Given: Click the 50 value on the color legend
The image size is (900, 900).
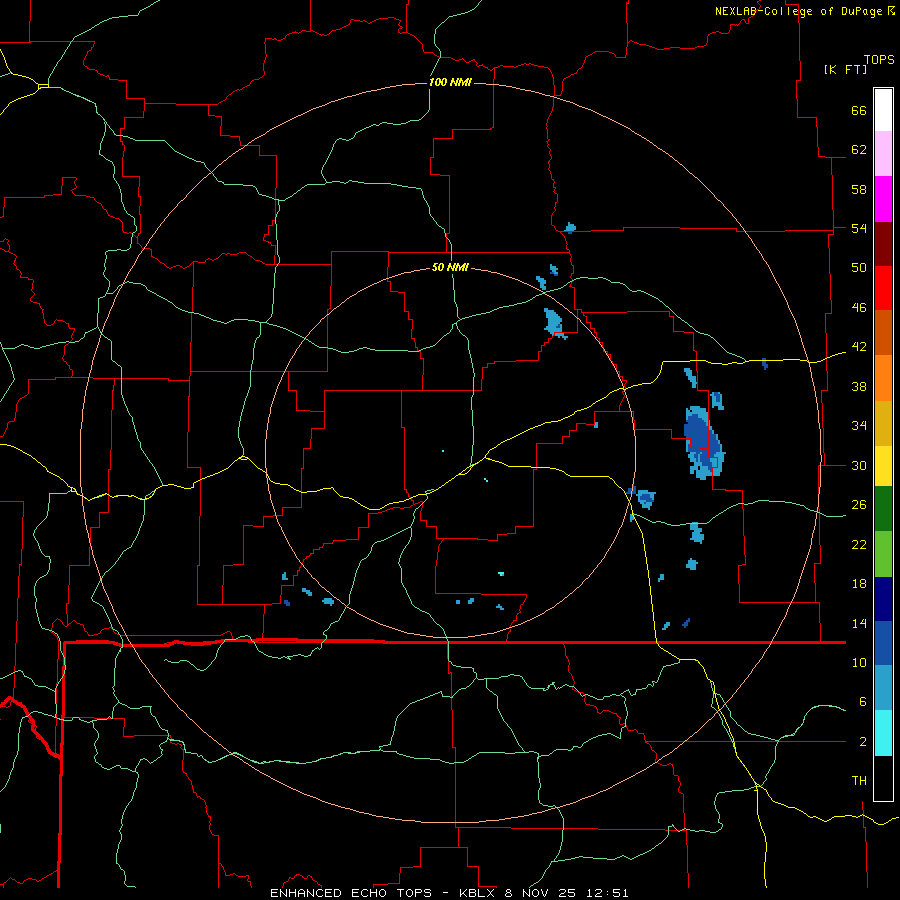Looking at the screenshot, I should 859,268.
